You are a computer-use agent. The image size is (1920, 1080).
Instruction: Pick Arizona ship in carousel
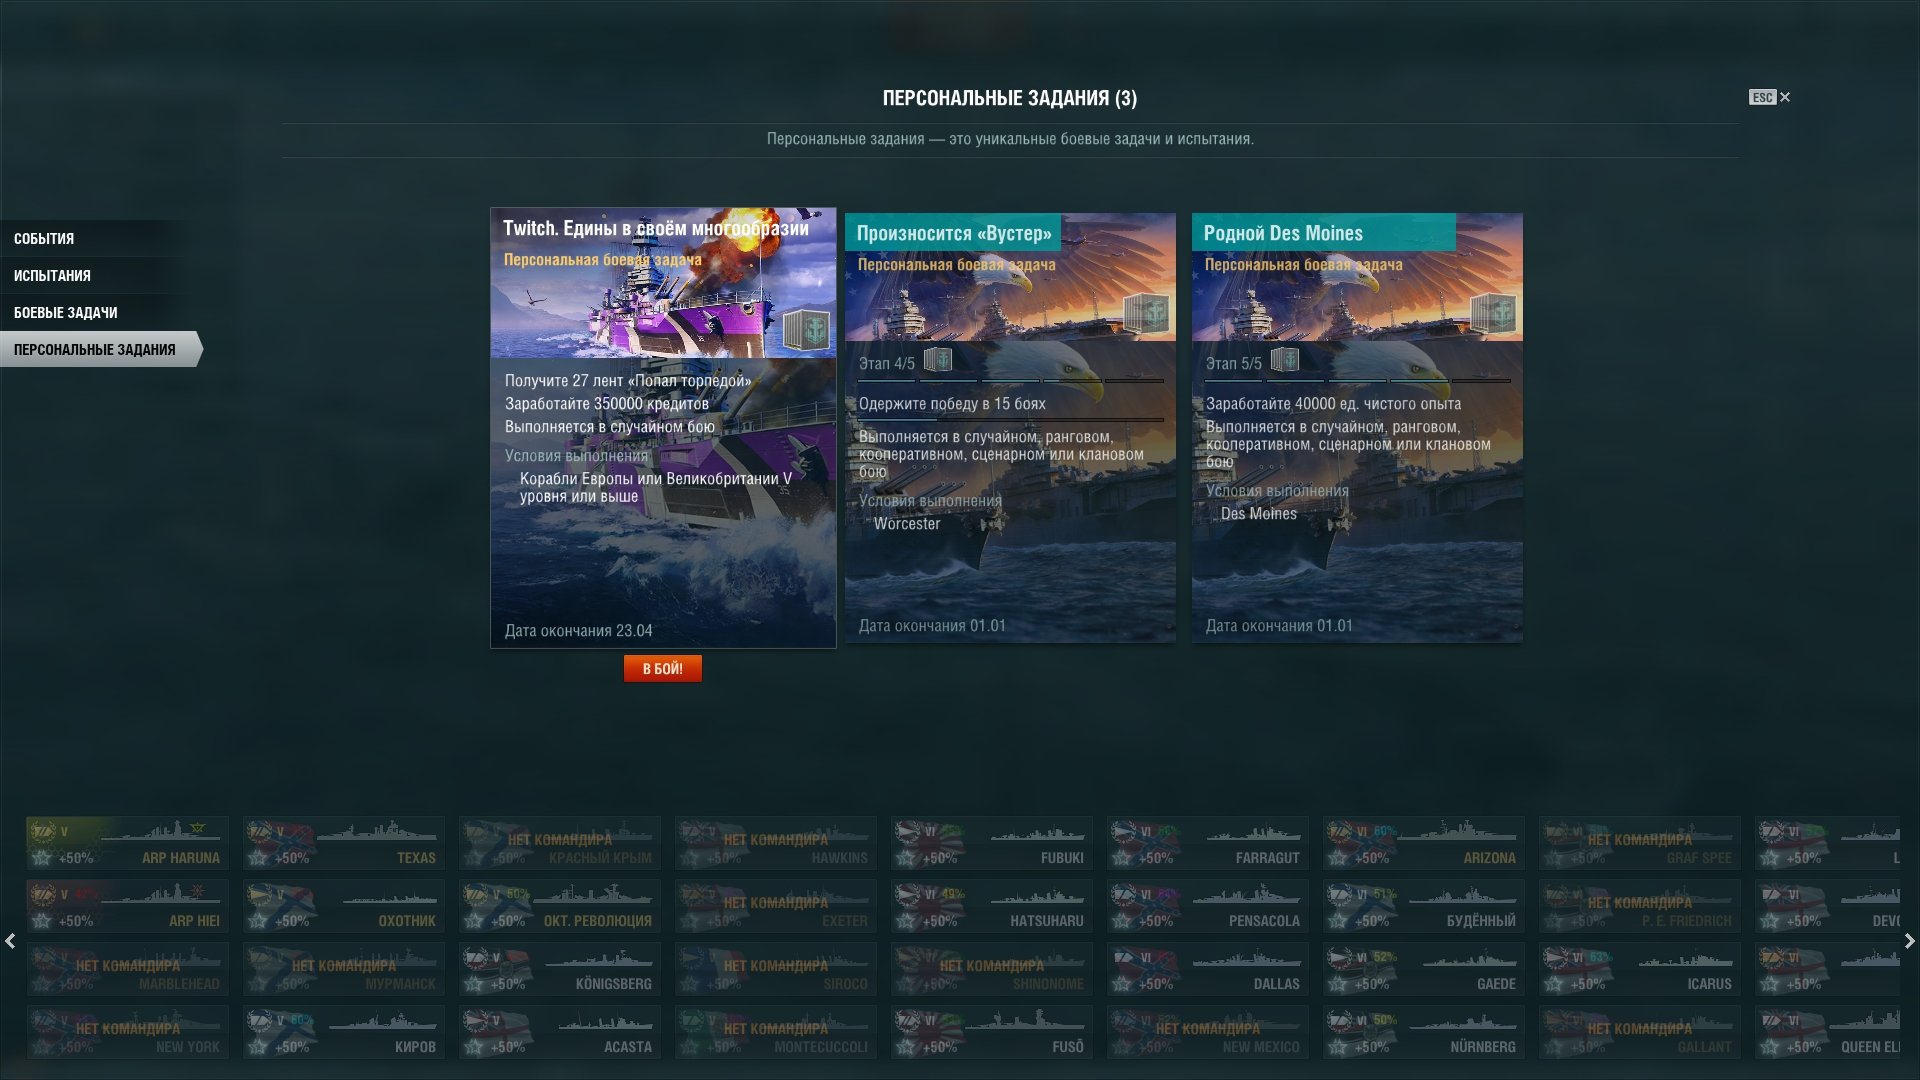pos(1423,843)
